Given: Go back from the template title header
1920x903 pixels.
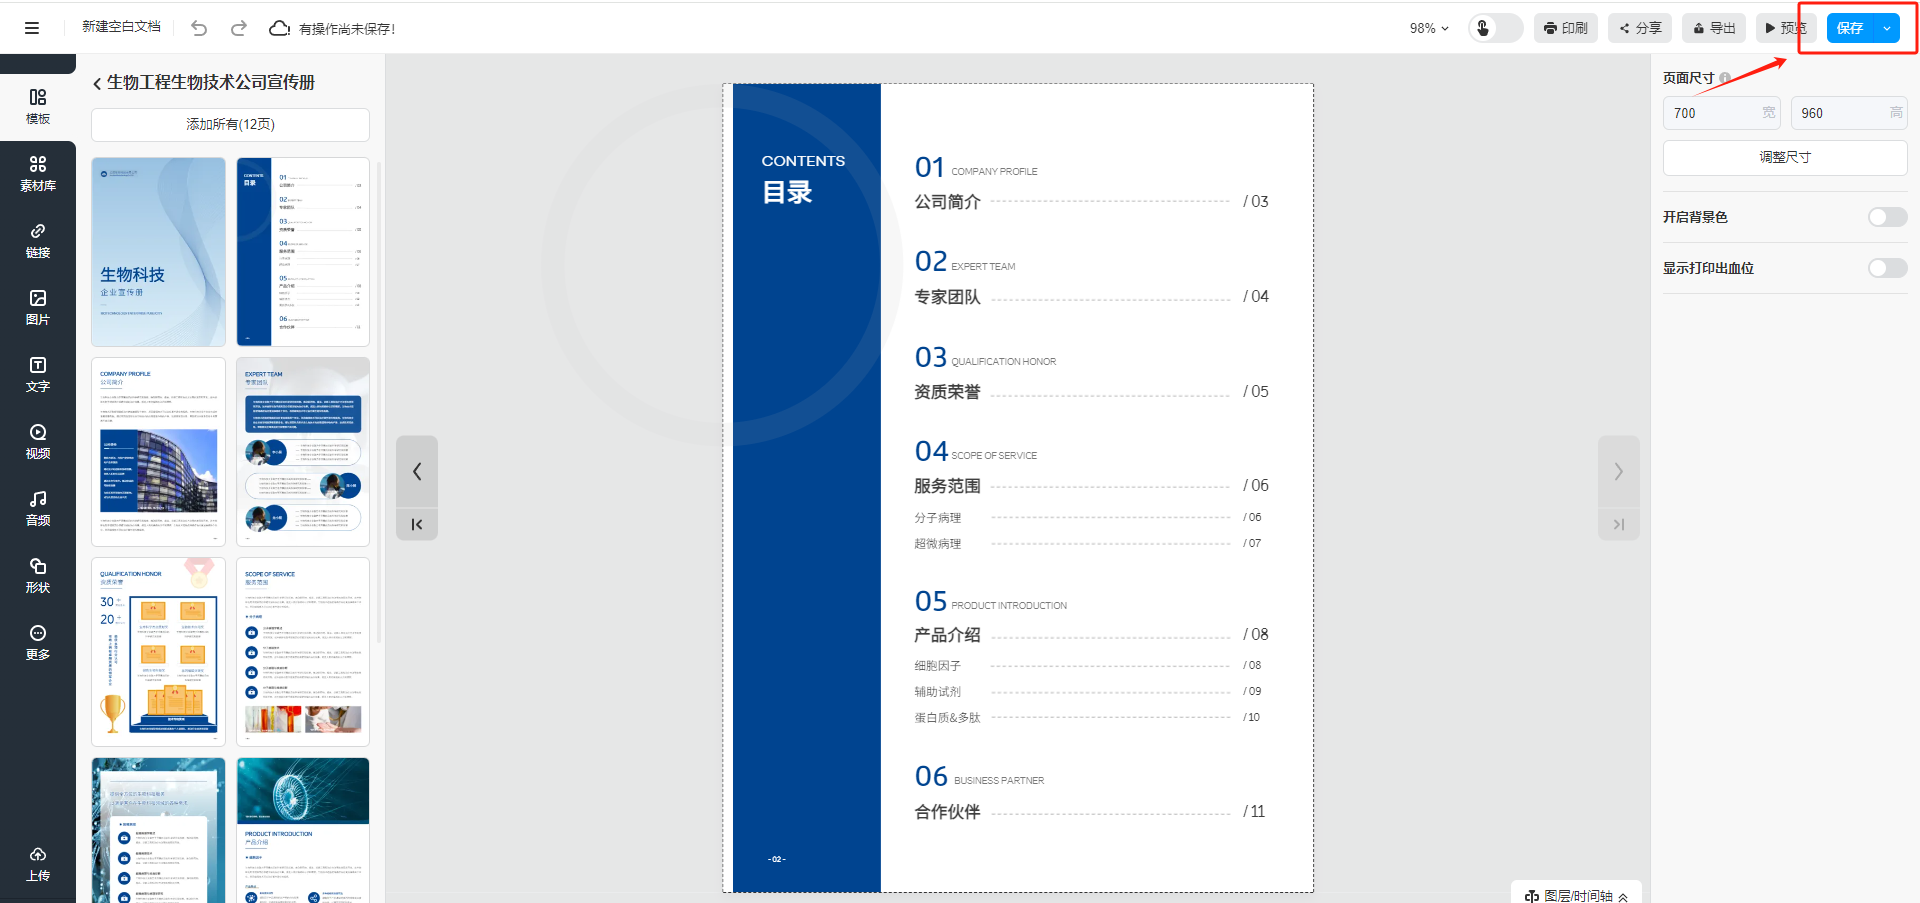Looking at the screenshot, I should (97, 83).
